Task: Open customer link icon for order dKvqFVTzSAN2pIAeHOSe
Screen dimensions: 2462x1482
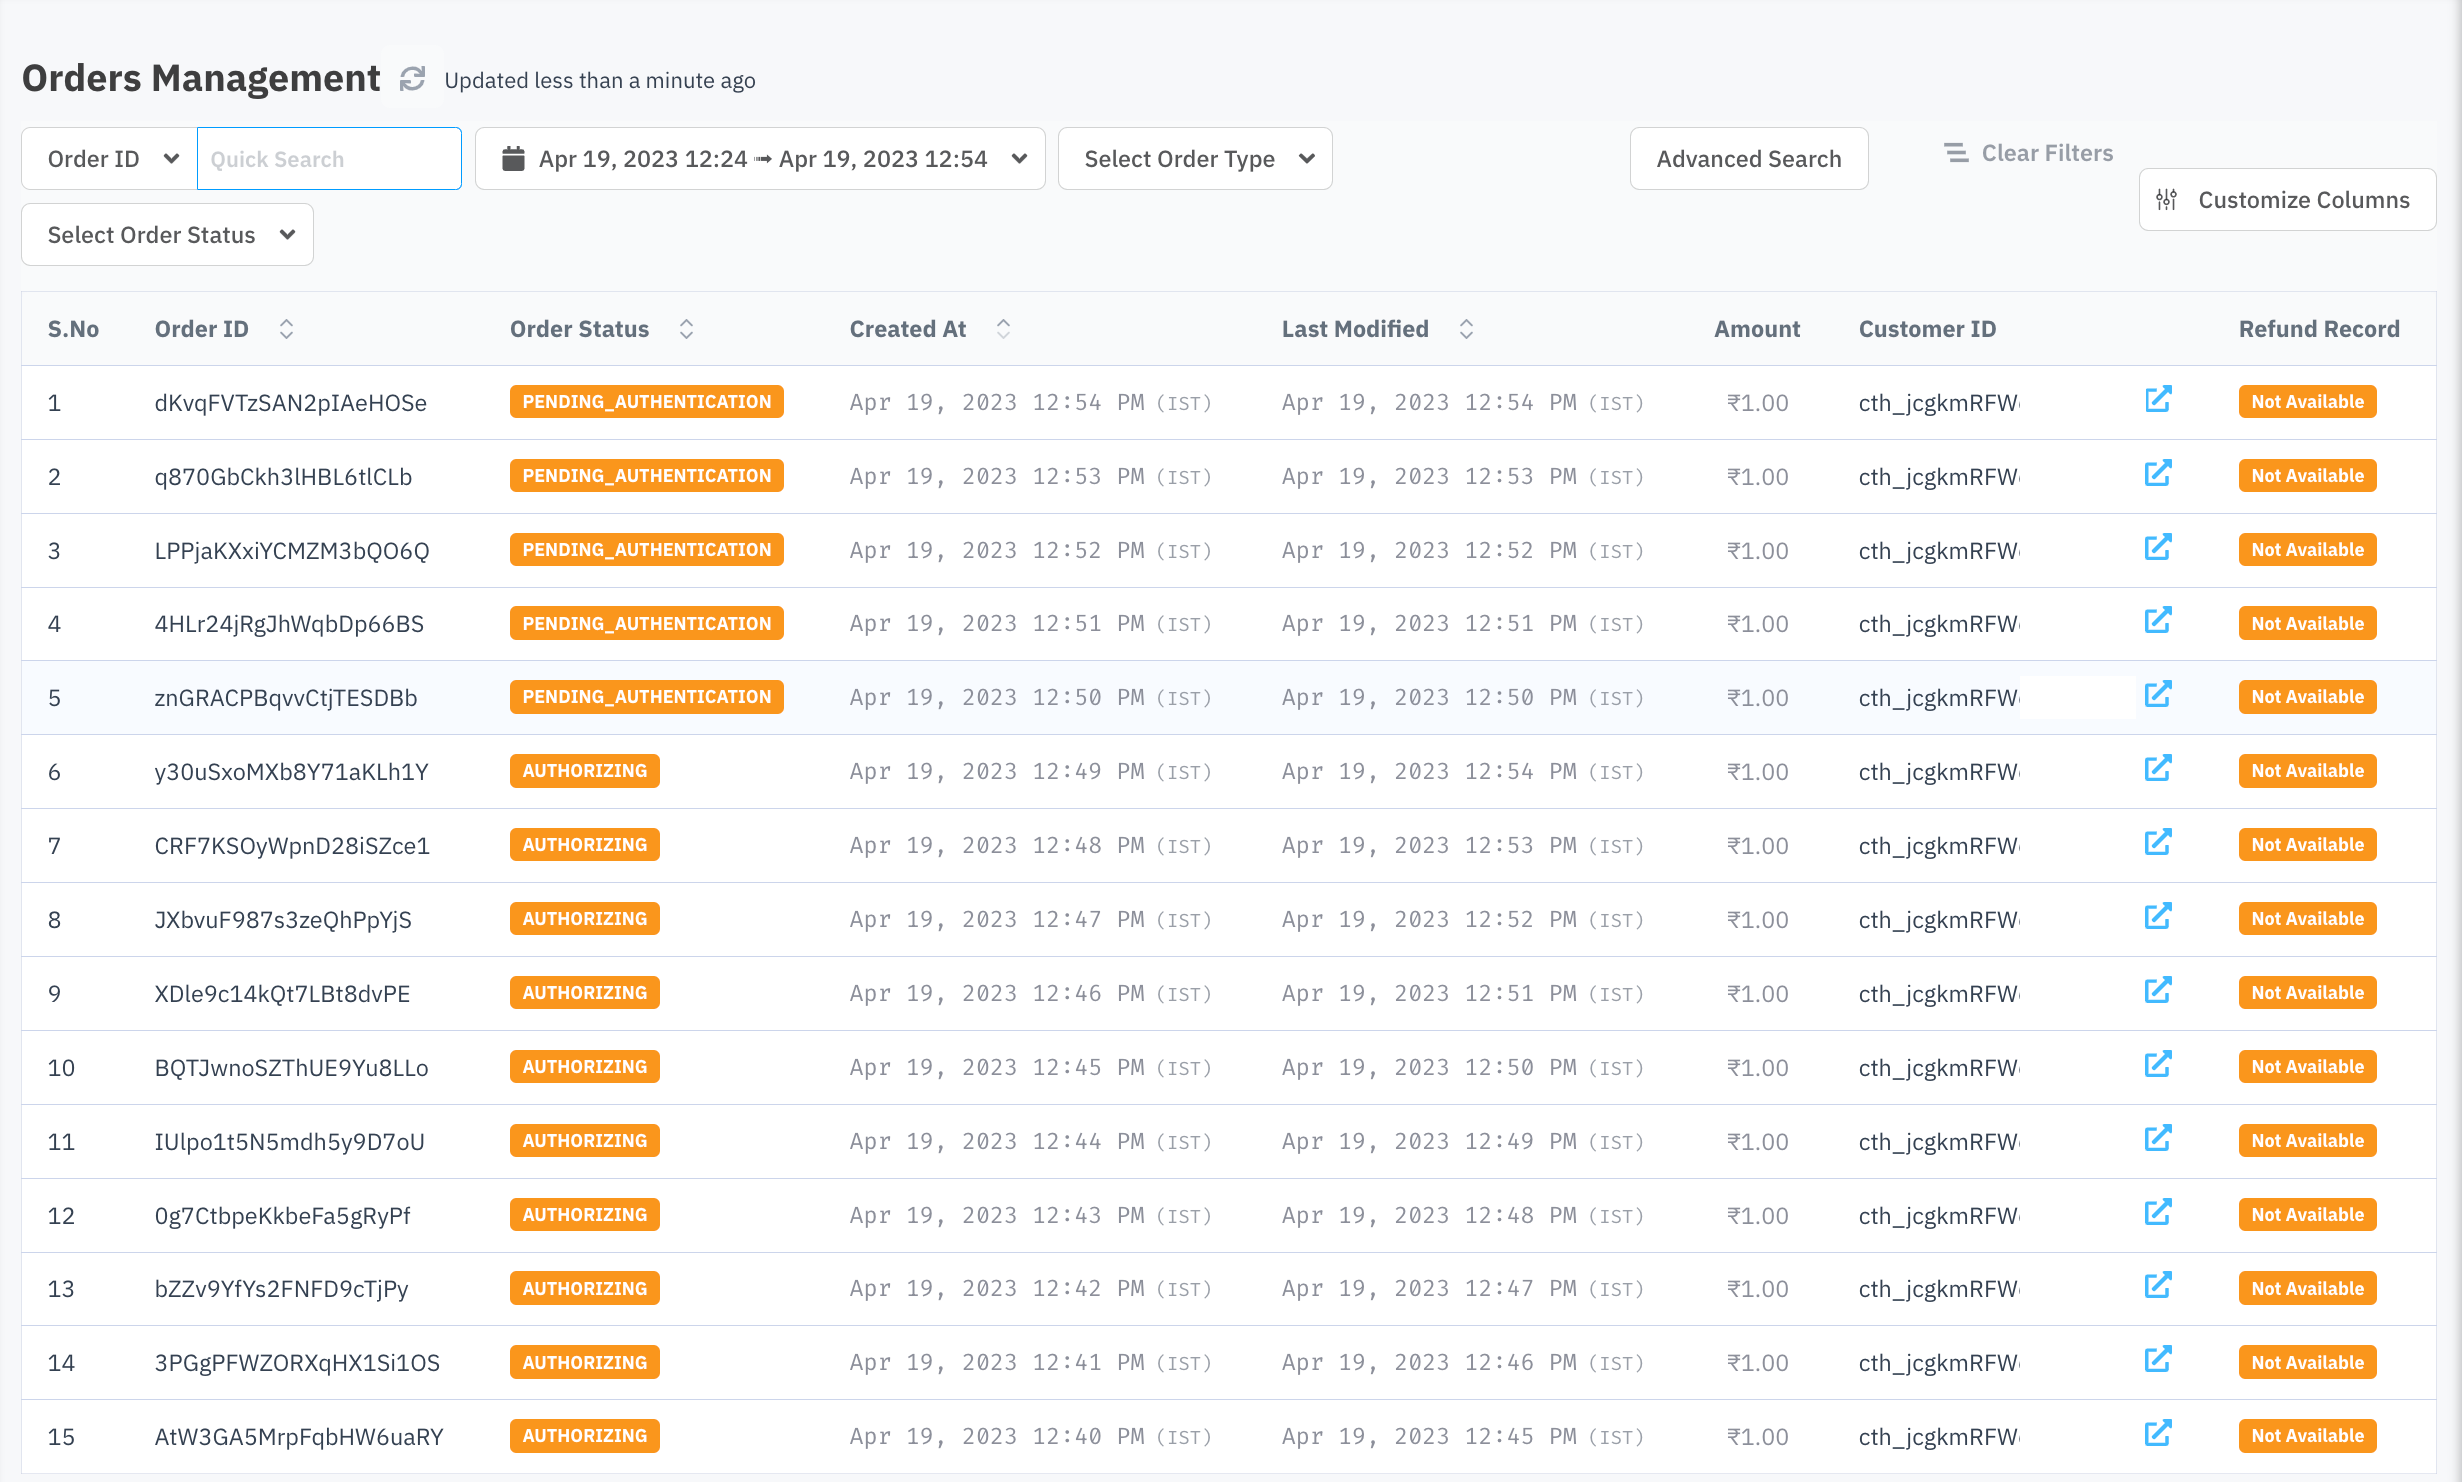Action: coord(2157,400)
